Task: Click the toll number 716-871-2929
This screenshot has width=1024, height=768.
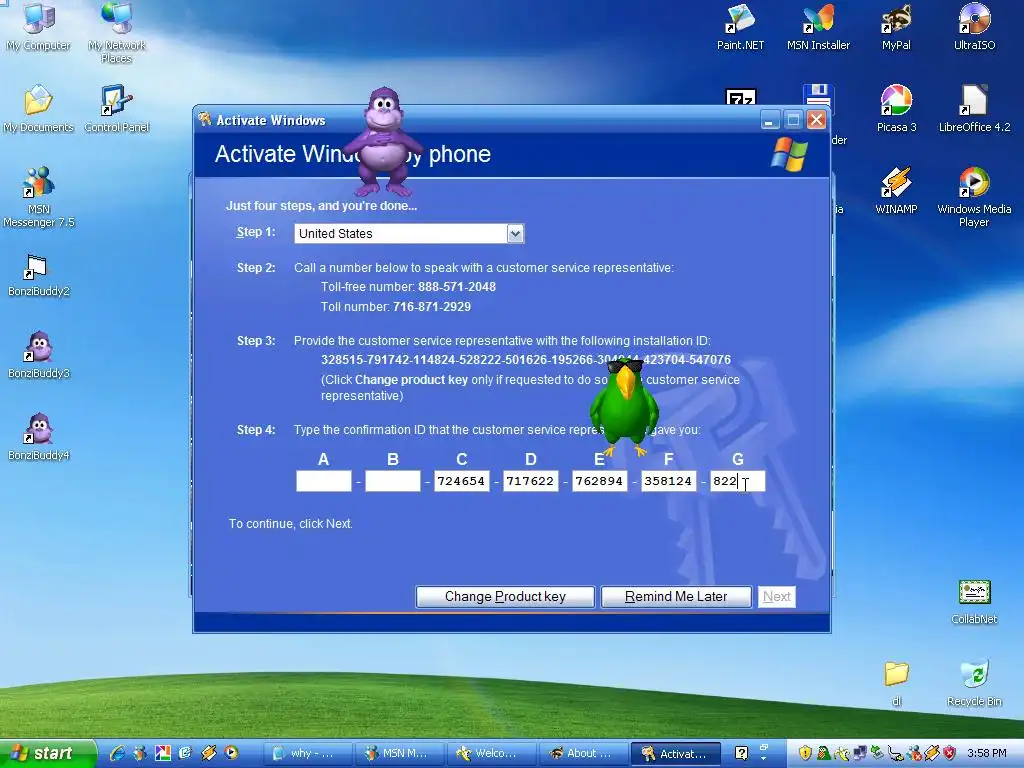Action: pyautogui.click(x=432, y=306)
